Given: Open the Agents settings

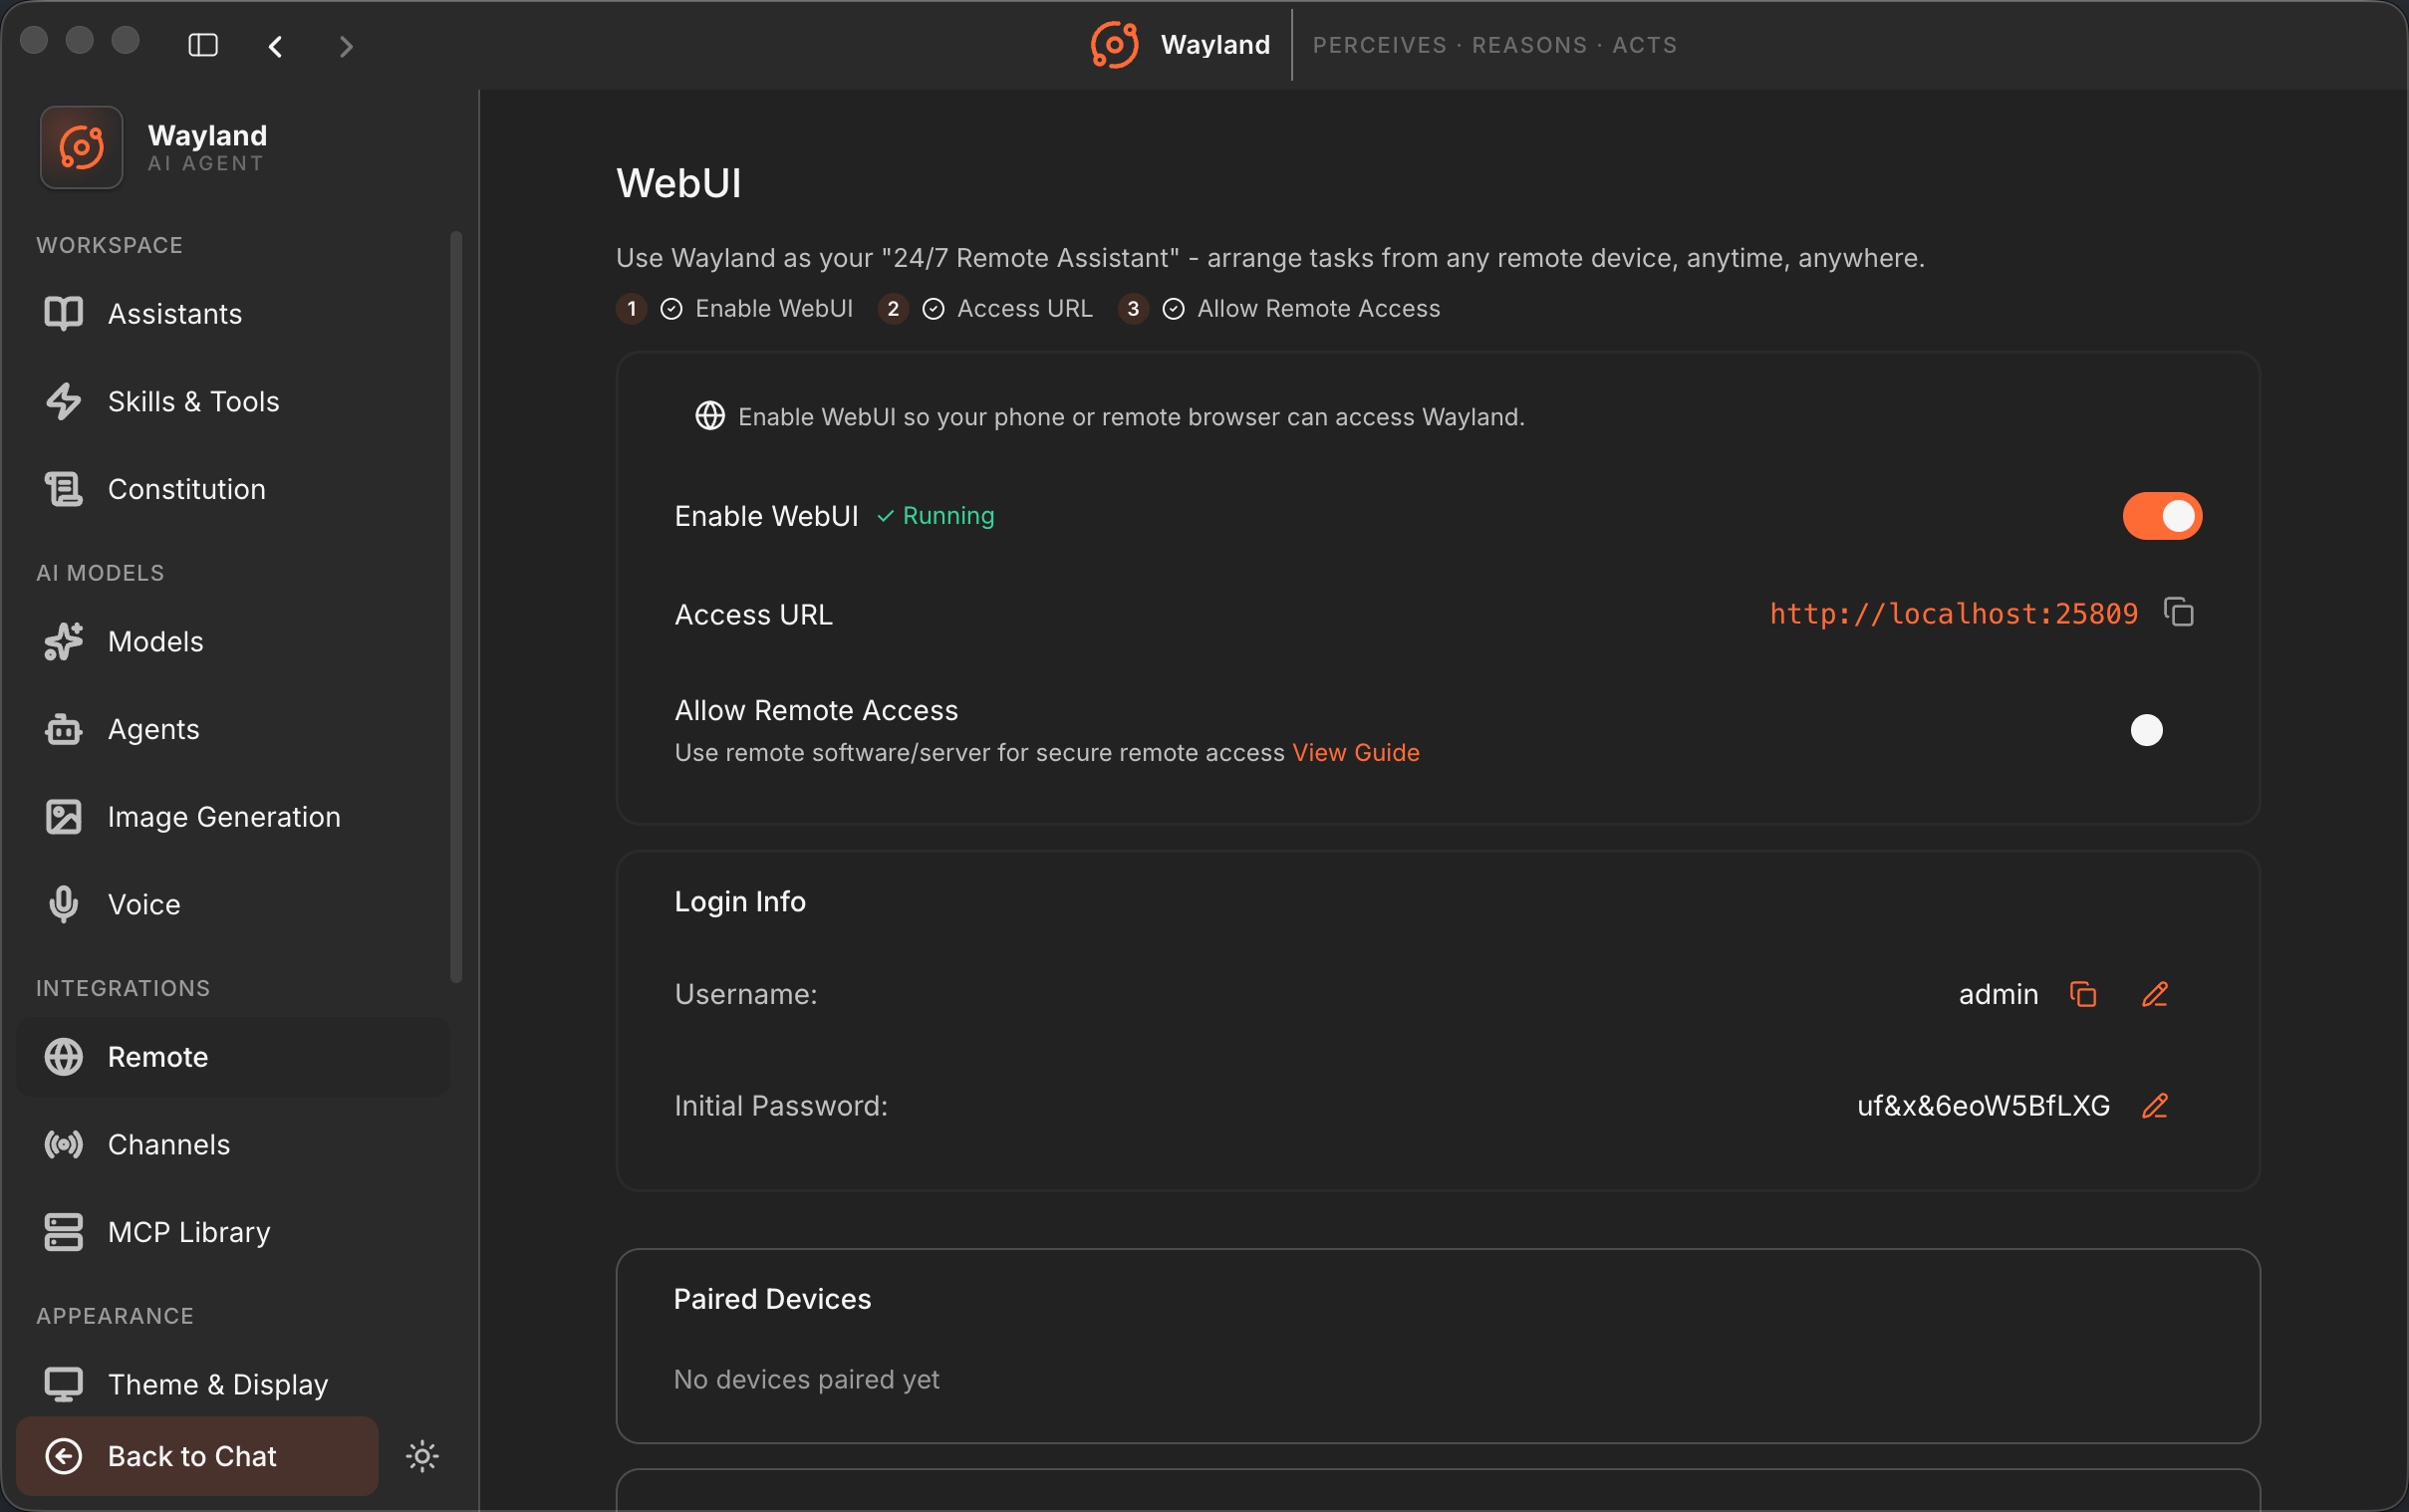Looking at the screenshot, I should 233,729.
